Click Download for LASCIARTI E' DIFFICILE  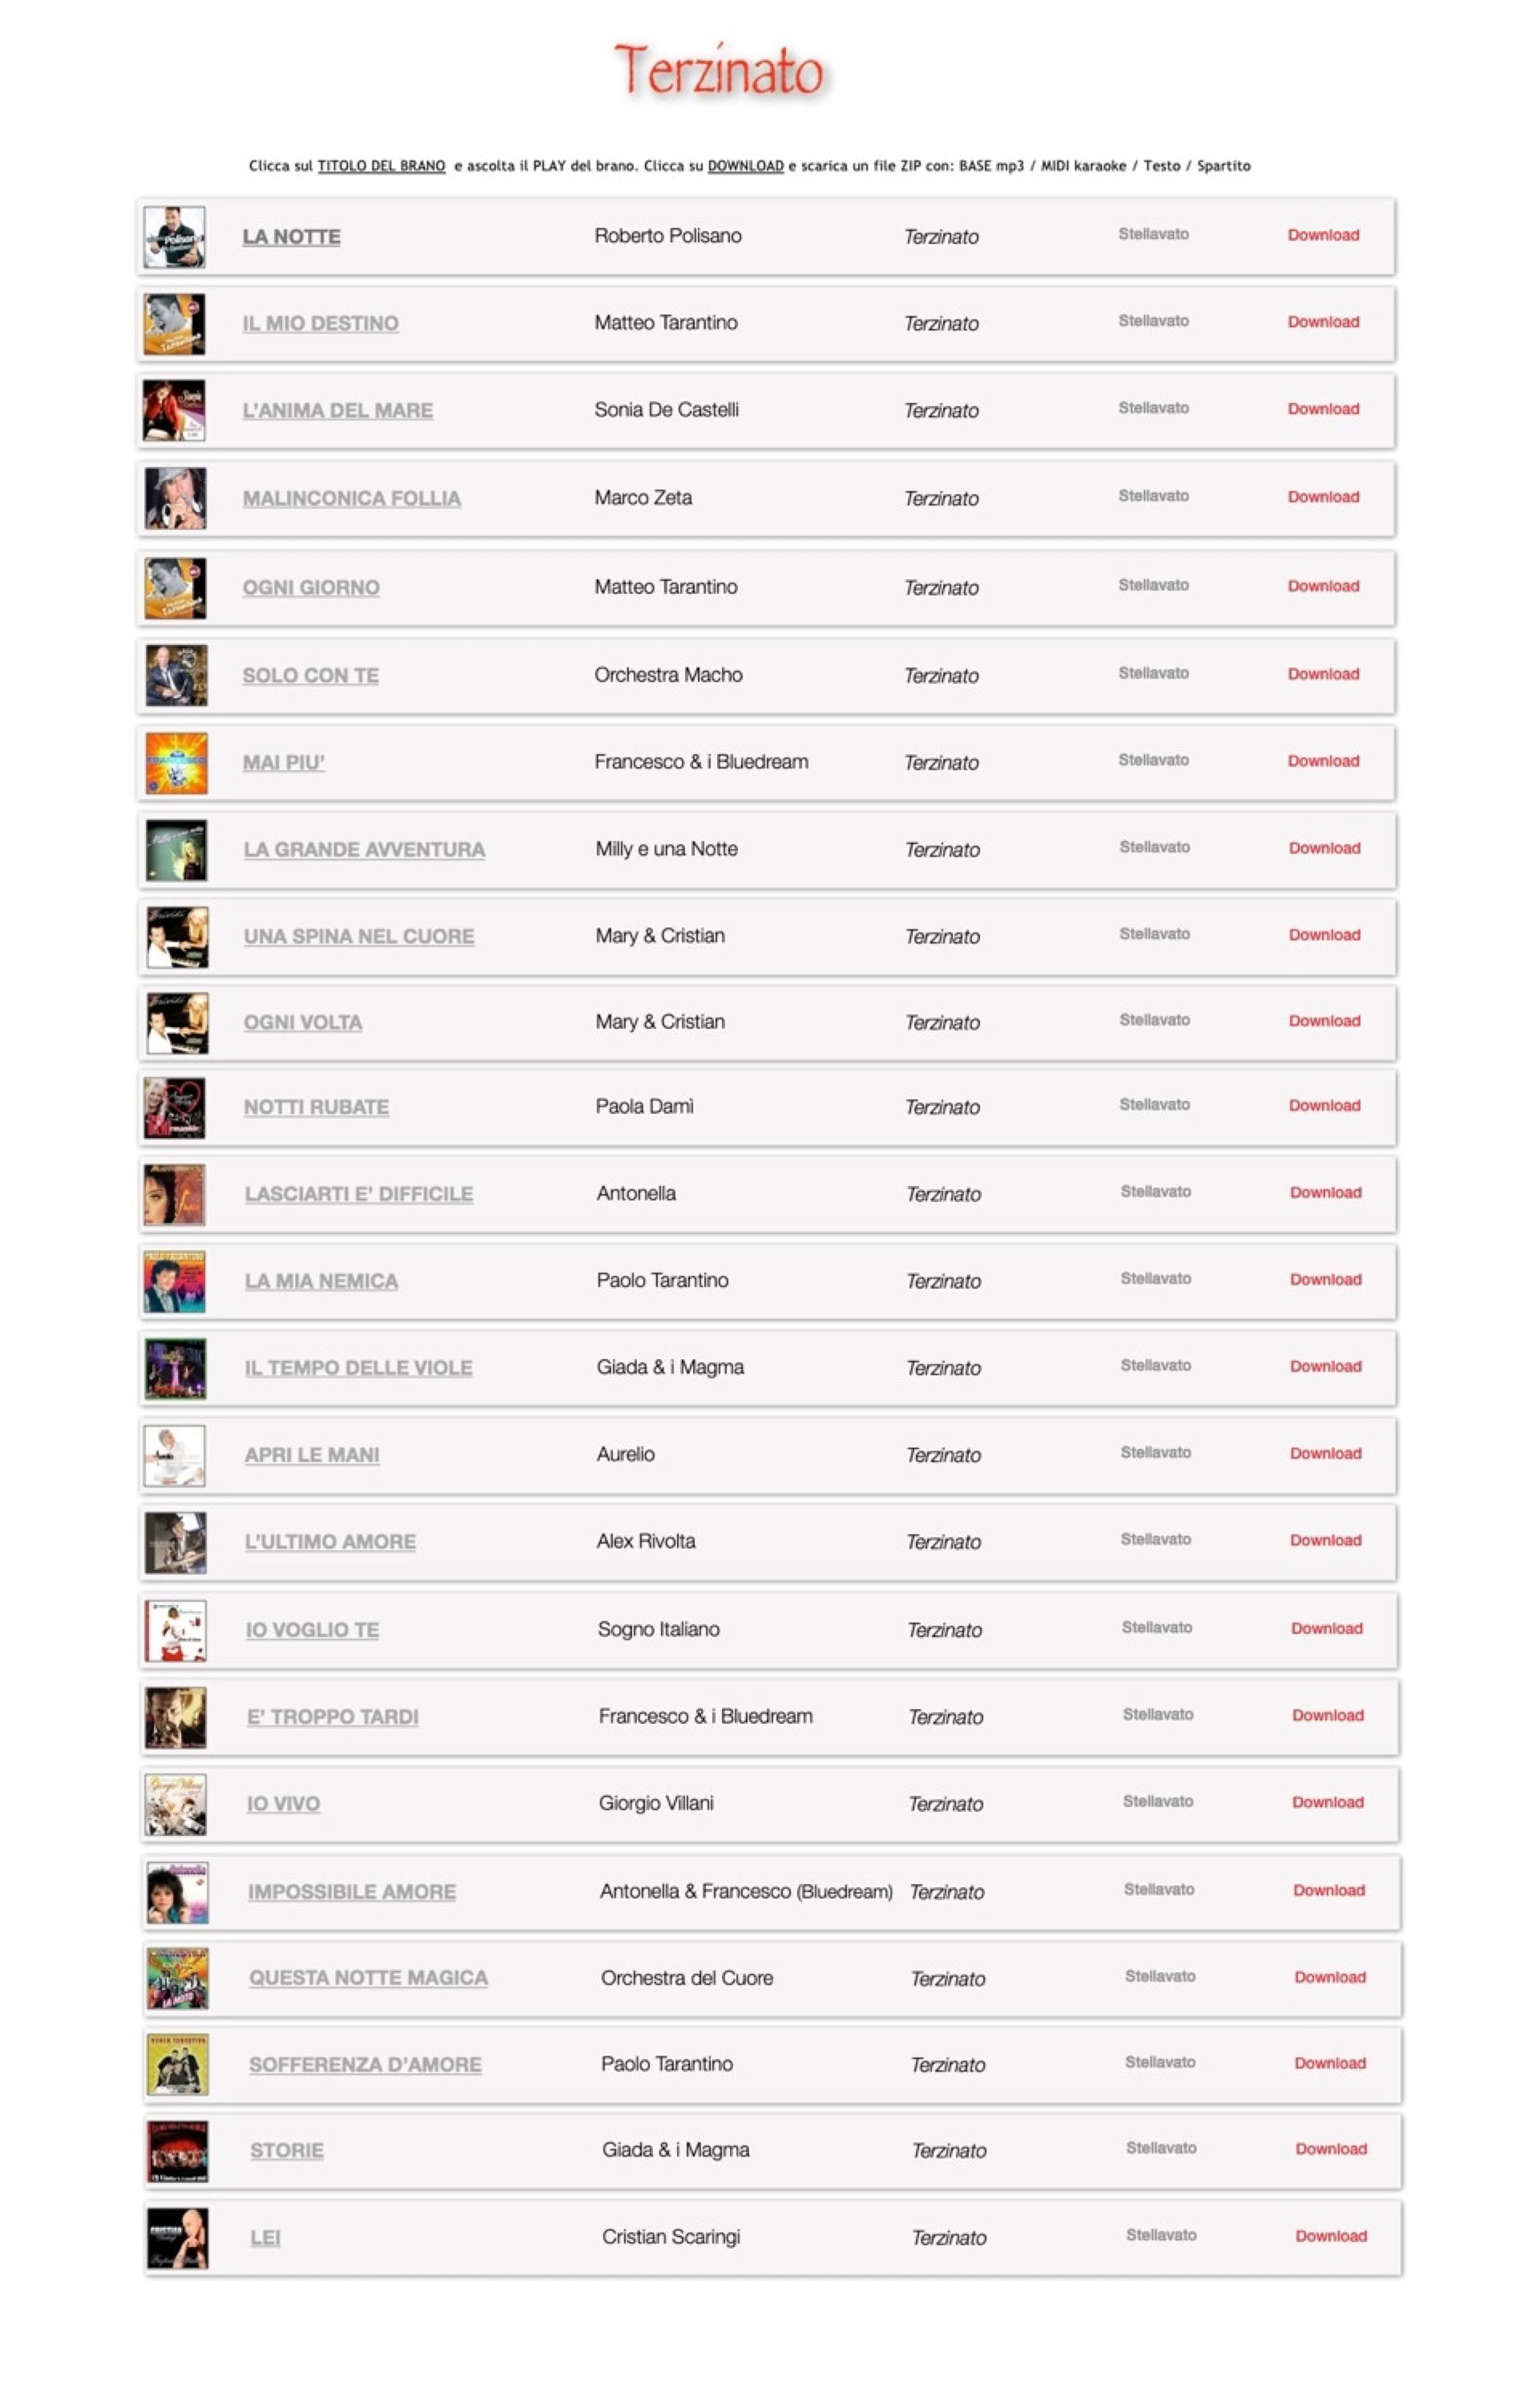coord(1325,1192)
